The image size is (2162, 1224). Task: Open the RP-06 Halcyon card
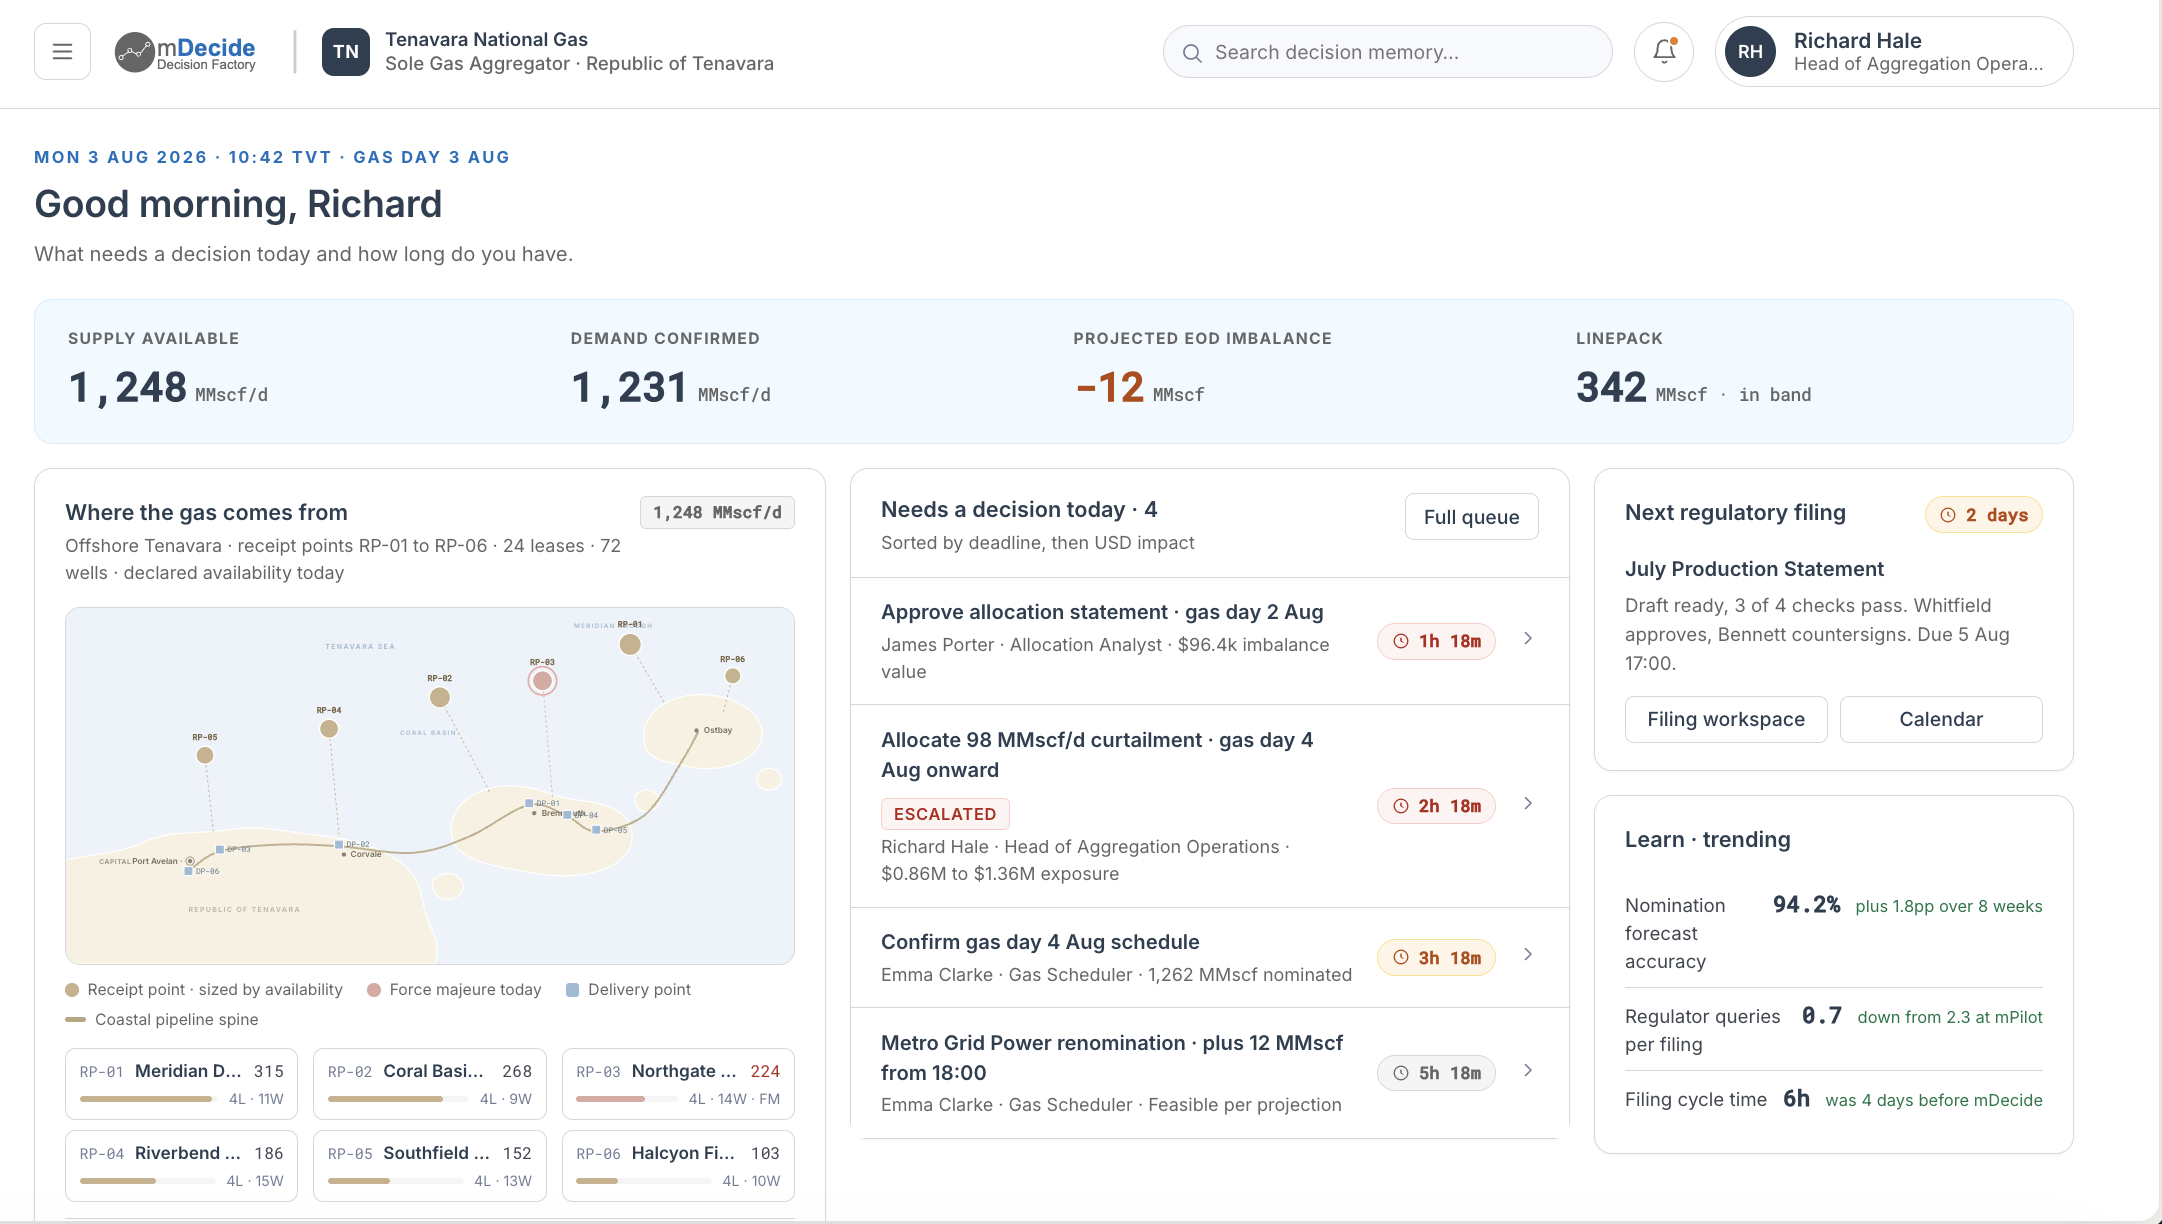(x=678, y=1166)
